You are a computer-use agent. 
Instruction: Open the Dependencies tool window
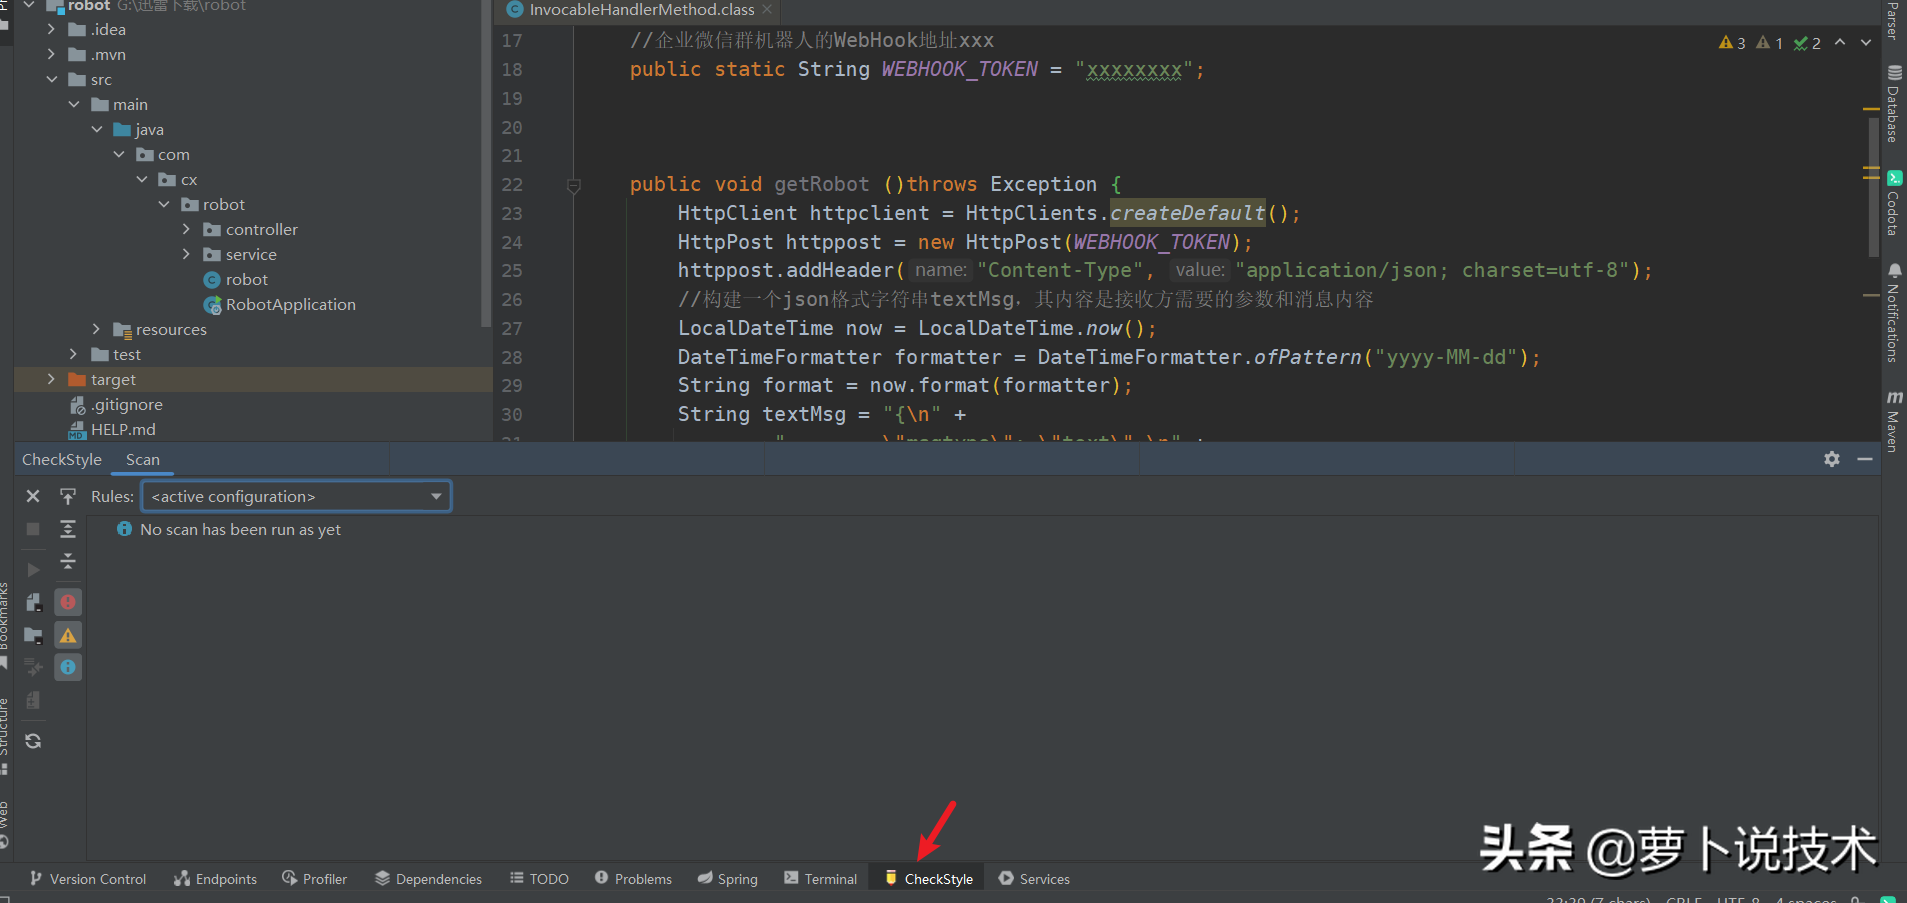click(x=428, y=879)
